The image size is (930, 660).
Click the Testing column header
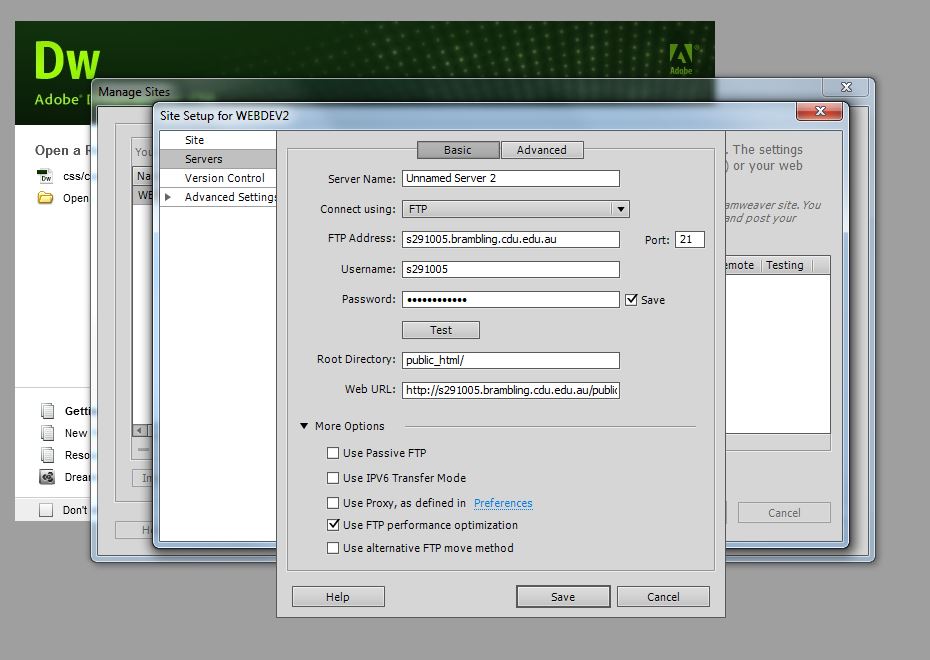[x=785, y=265]
